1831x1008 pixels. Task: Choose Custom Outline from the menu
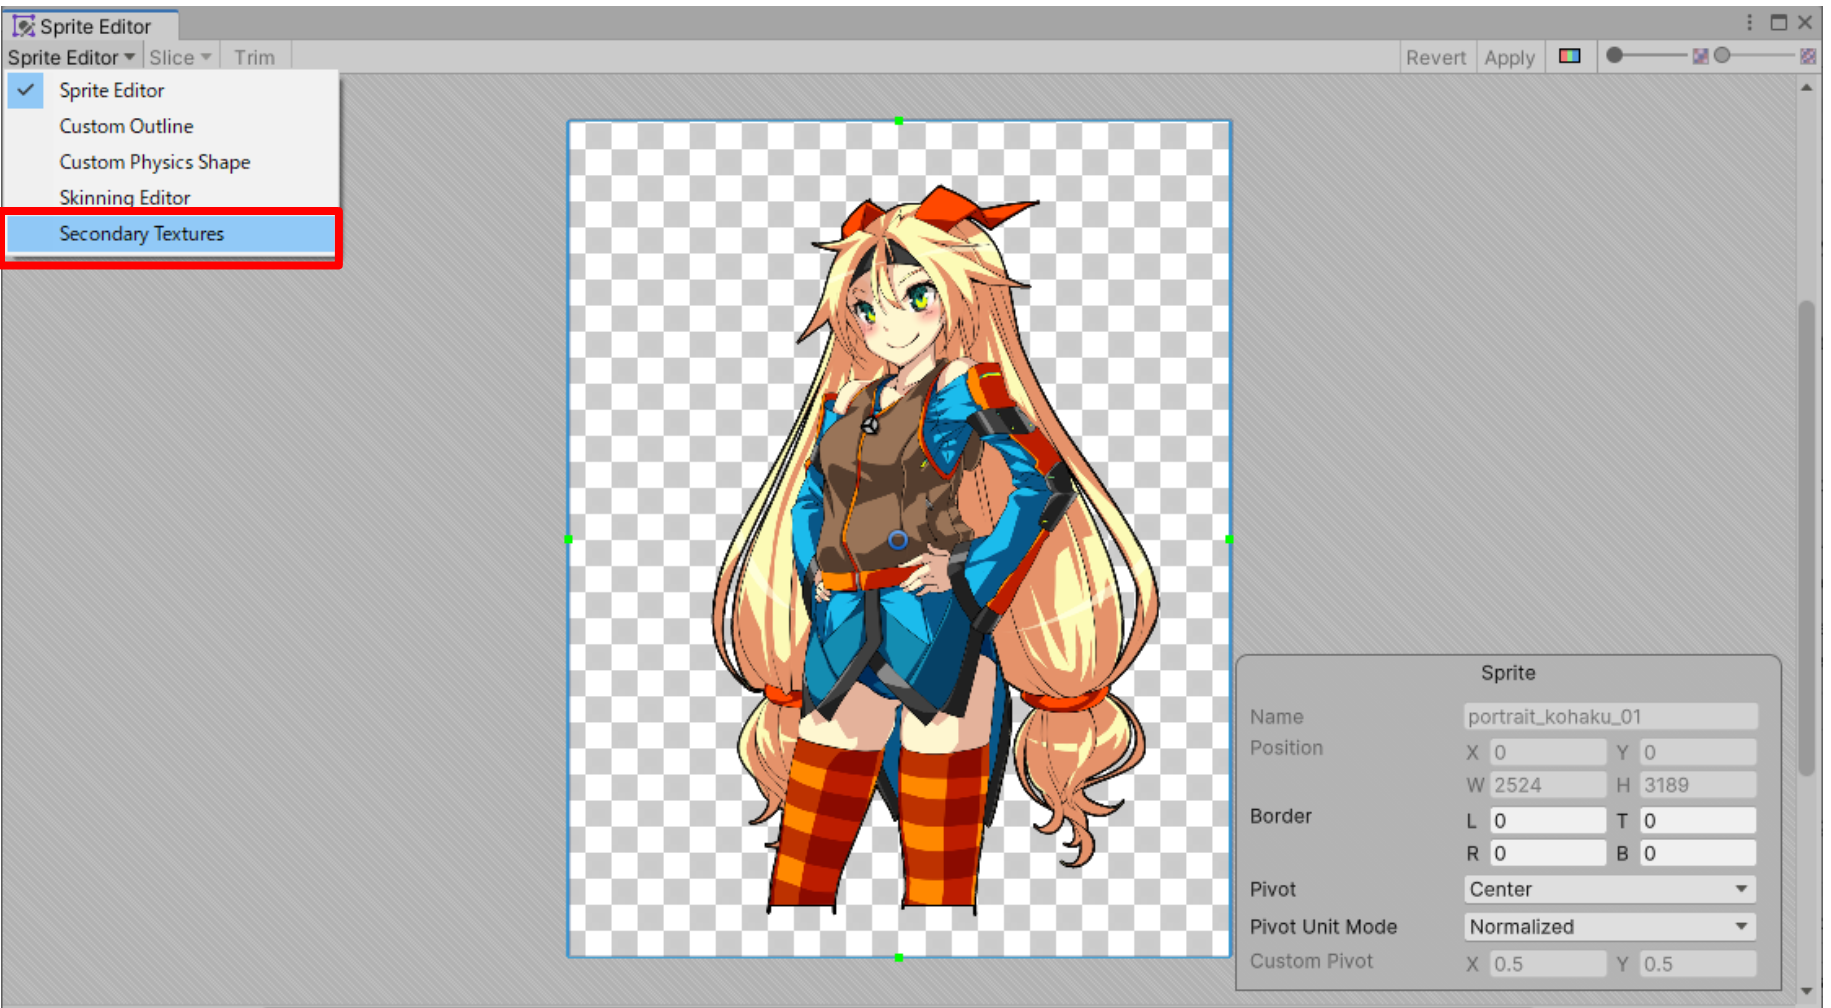click(171, 126)
